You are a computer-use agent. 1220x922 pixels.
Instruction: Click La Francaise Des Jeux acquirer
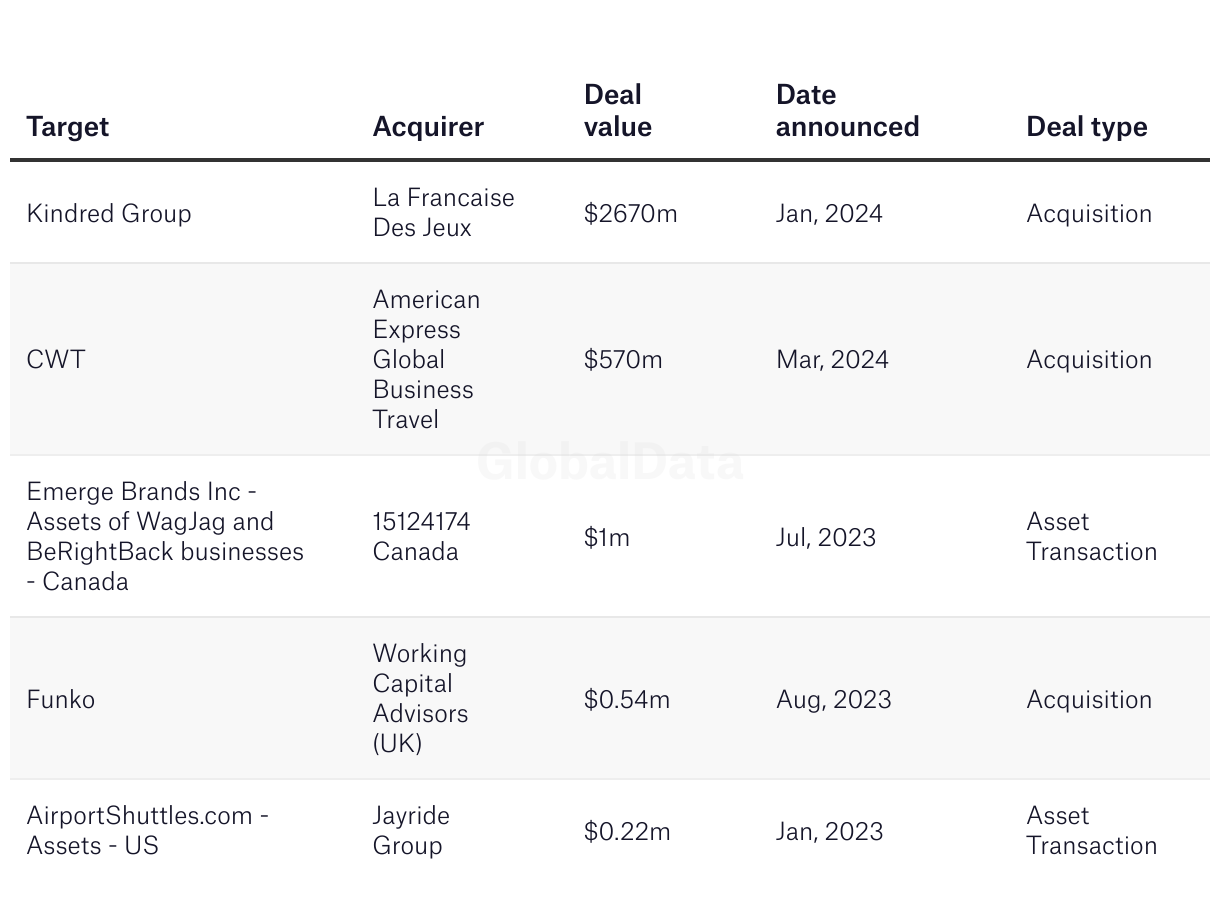[443, 212]
